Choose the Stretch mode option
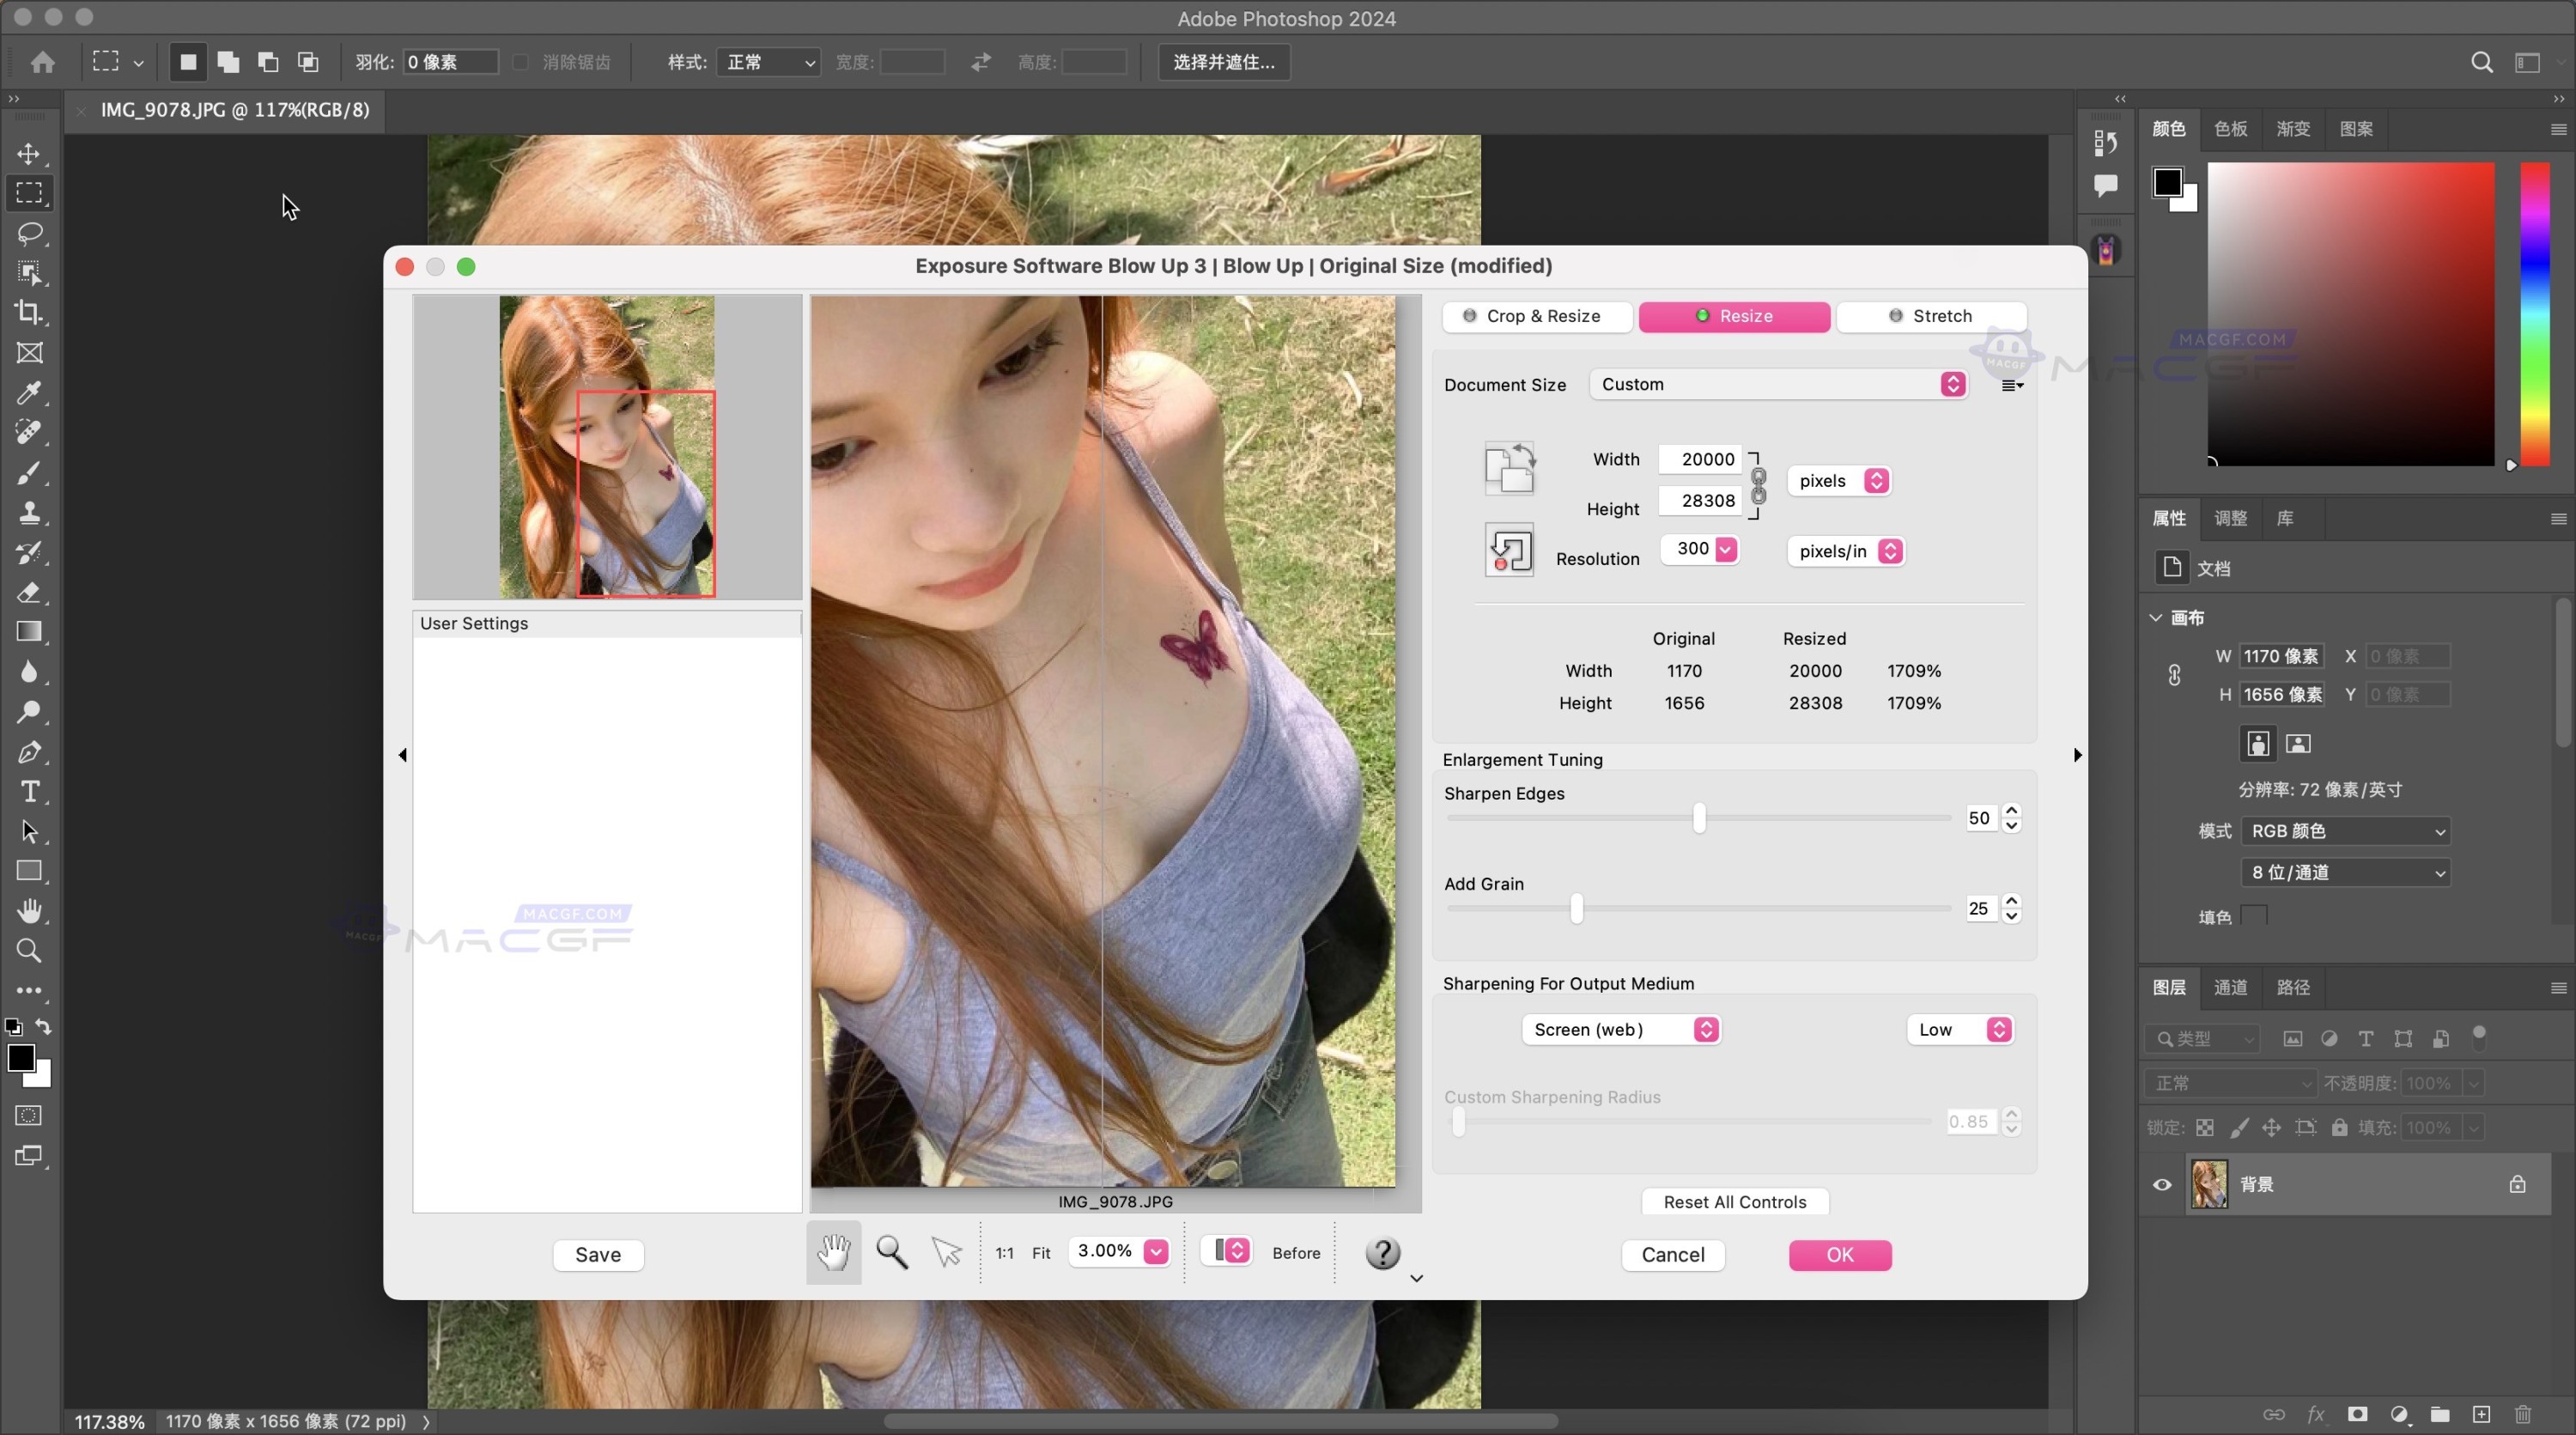The image size is (2576, 1435). pos(1931,316)
